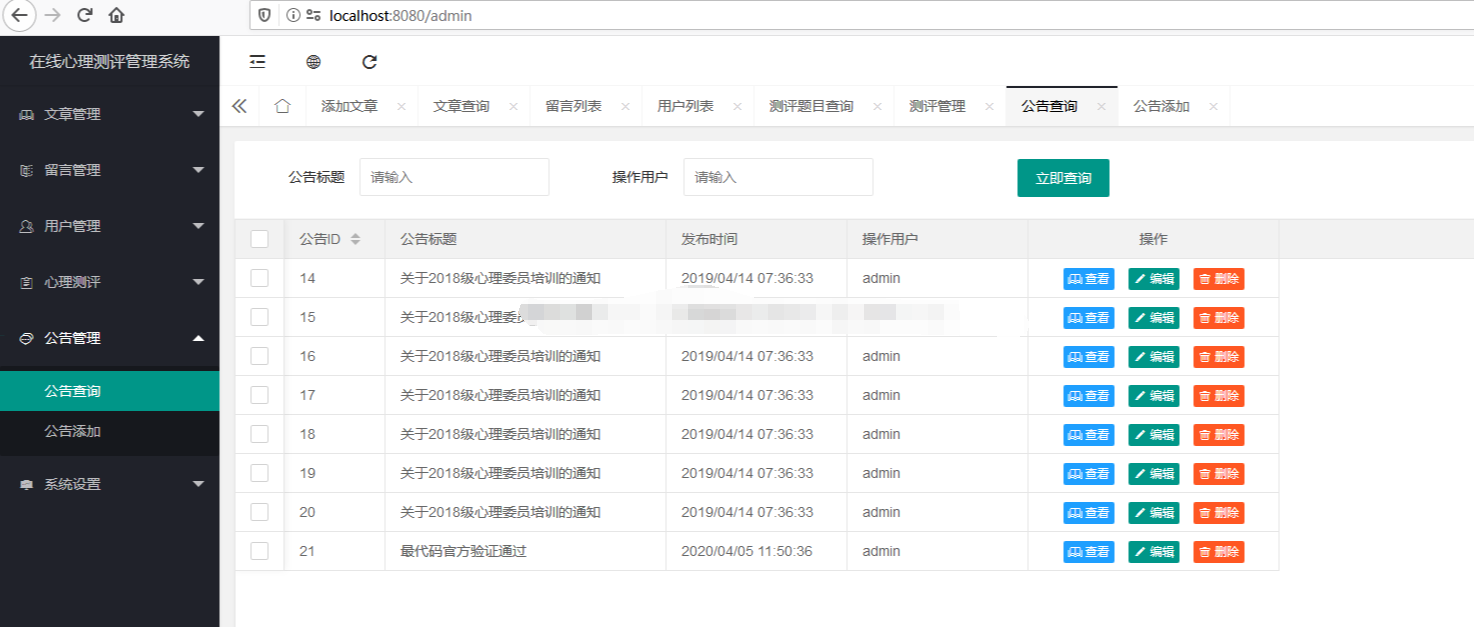Click the browser address bar URL
1474x627 pixels.
pos(400,15)
